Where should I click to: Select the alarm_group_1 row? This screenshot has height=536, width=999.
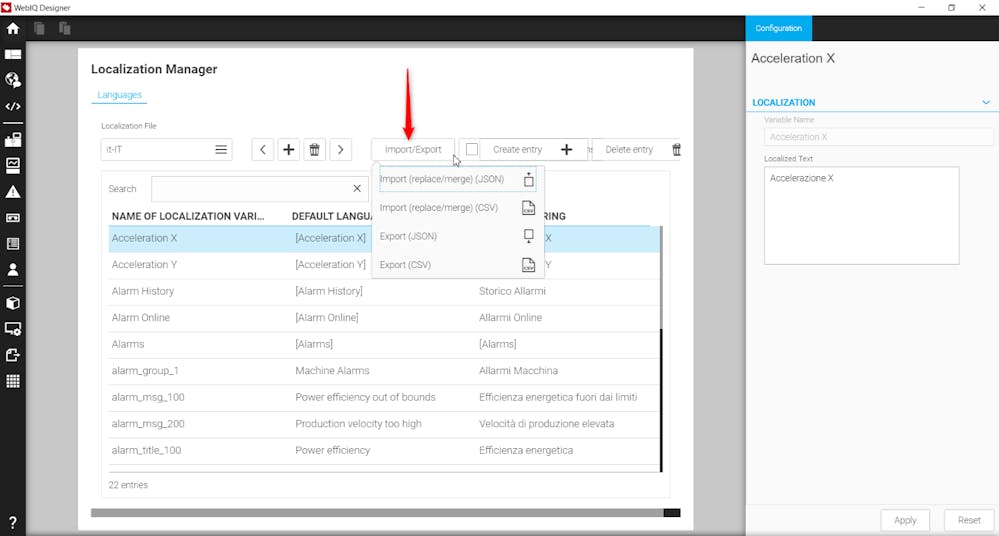coord(384,370)
